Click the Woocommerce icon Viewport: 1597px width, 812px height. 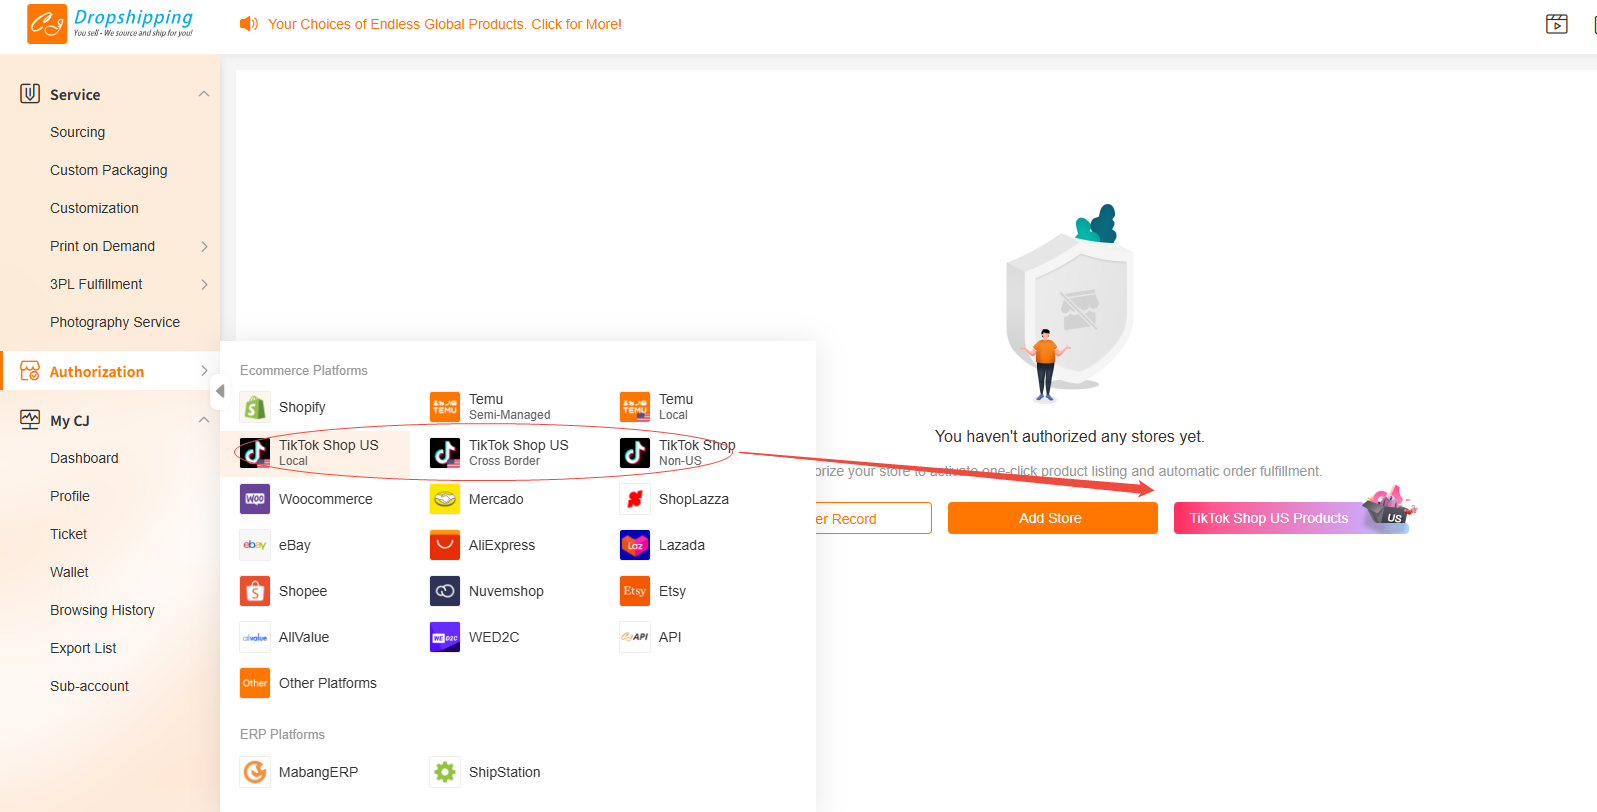point(255,499)
